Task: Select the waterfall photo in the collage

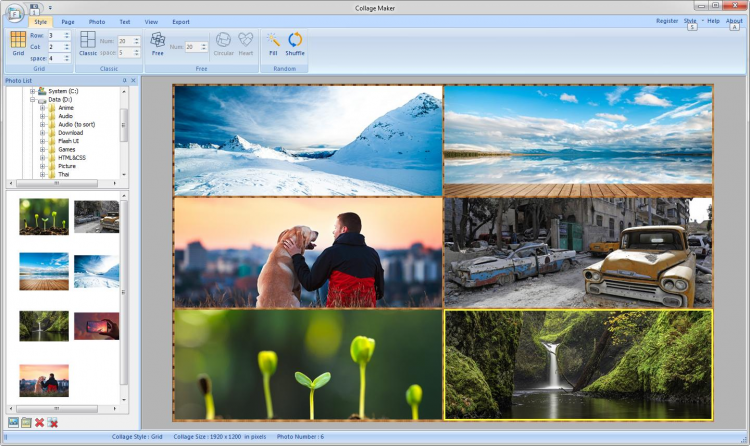Action: 578,364
